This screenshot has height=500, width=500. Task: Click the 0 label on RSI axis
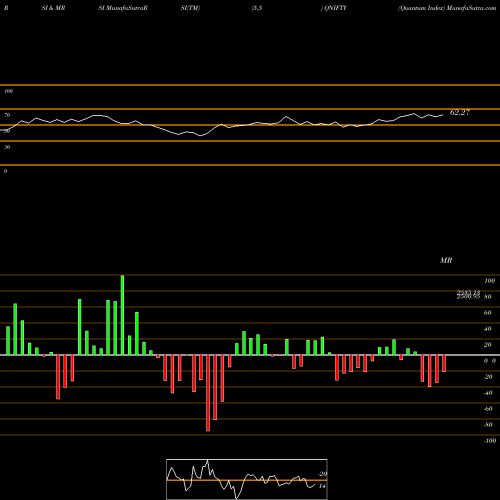click(x=5, y=171)
